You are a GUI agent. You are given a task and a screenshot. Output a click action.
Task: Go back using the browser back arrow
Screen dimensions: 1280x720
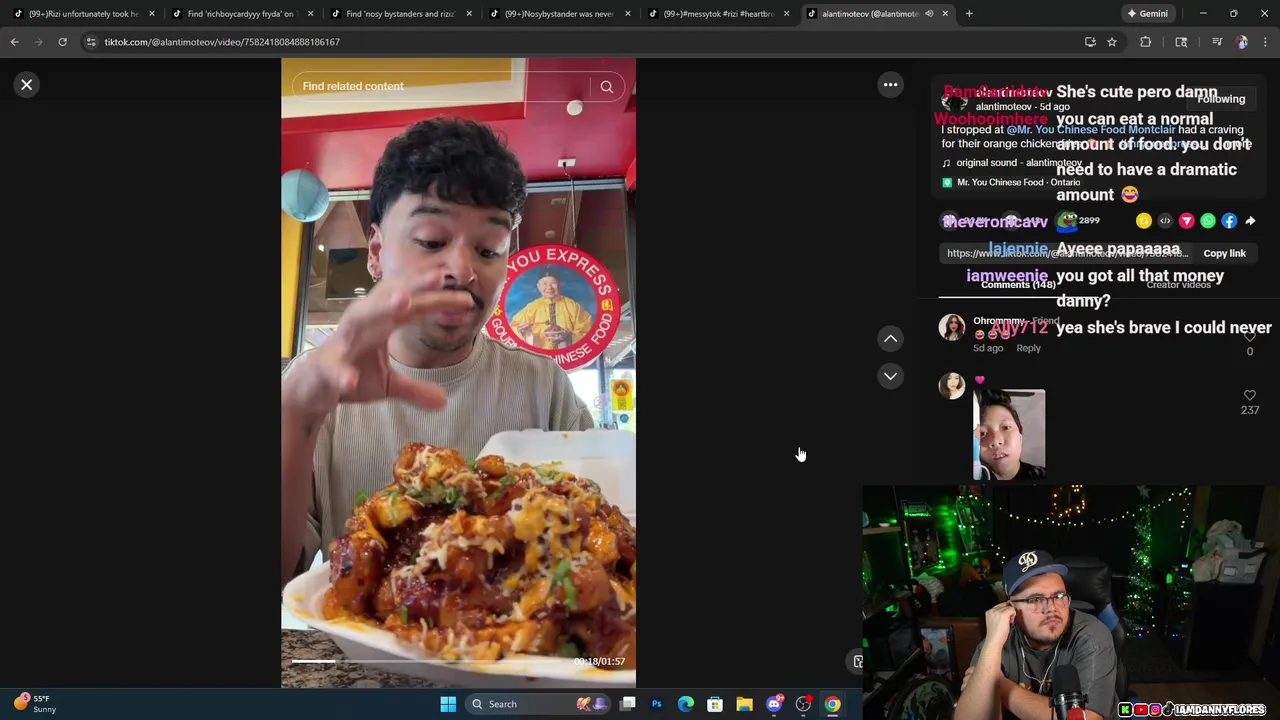click(x=15, y=42)
